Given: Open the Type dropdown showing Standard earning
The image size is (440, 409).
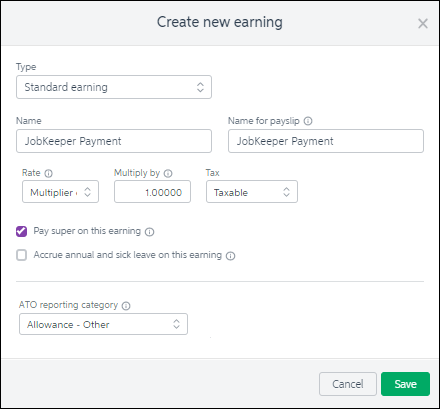Looking at the screenshot, I should click(114, 87).
